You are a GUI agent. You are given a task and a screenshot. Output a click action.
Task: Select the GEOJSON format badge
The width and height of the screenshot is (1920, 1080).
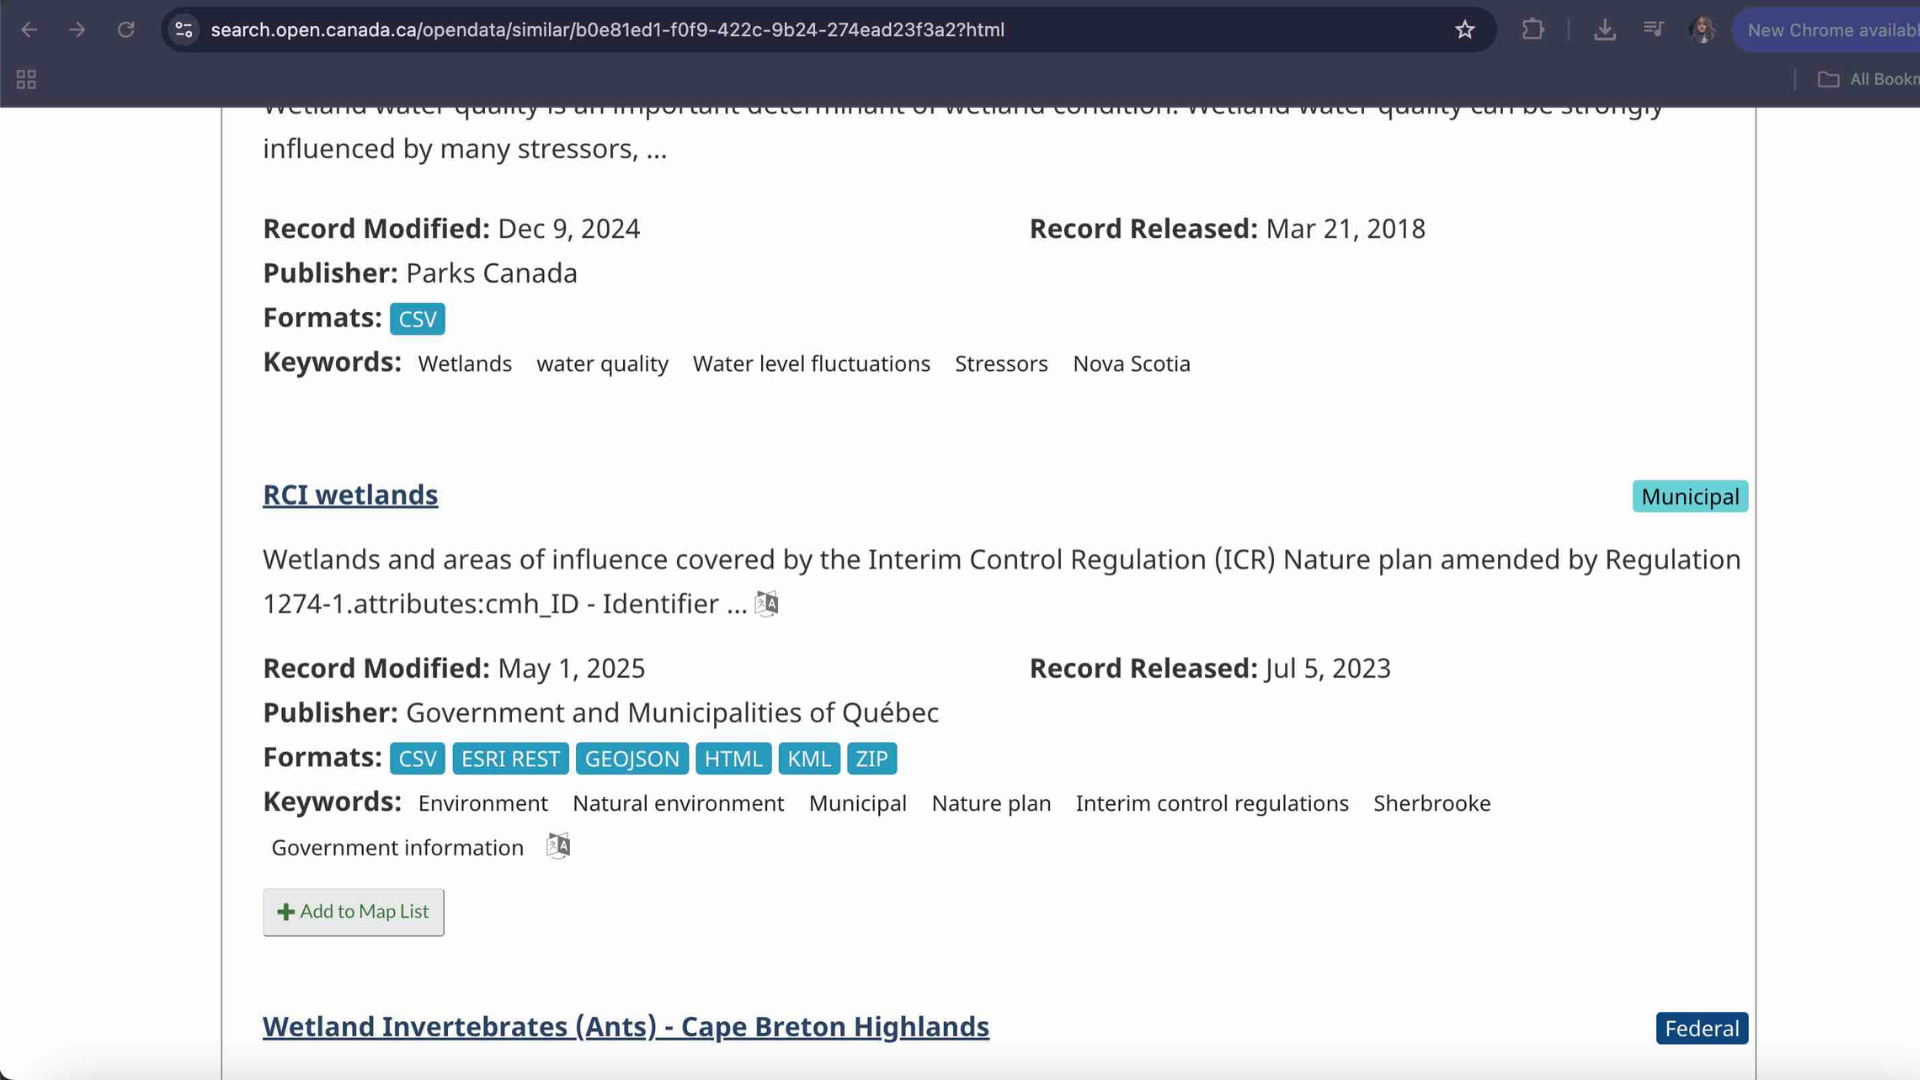tap(631, 758)
